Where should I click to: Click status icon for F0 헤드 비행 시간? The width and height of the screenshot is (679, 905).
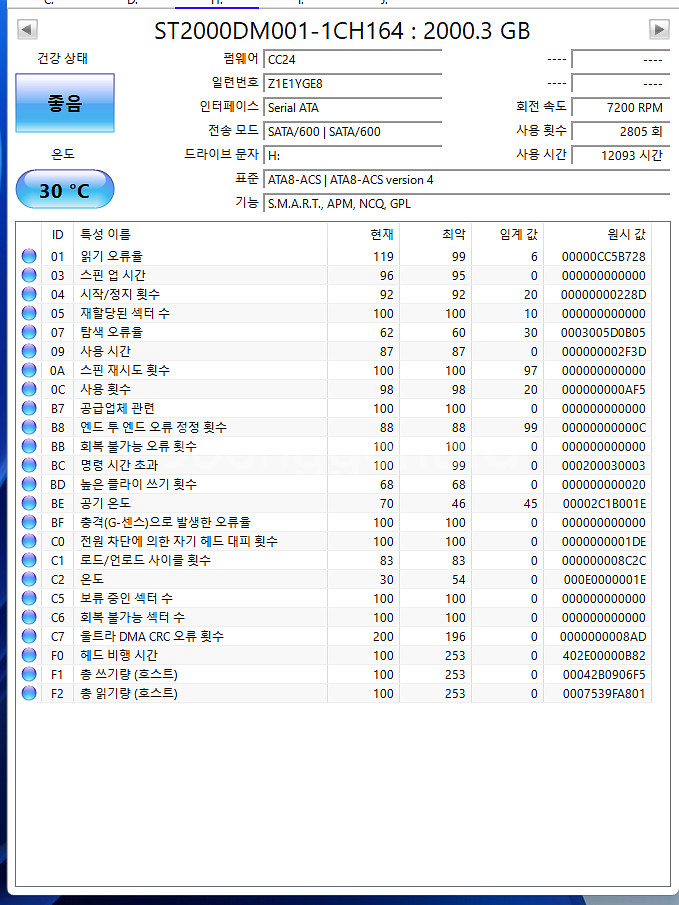[29, 656]
